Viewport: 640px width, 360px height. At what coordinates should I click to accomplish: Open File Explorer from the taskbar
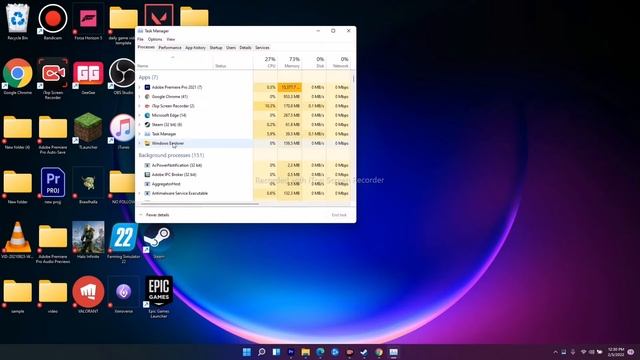point(305,352)
